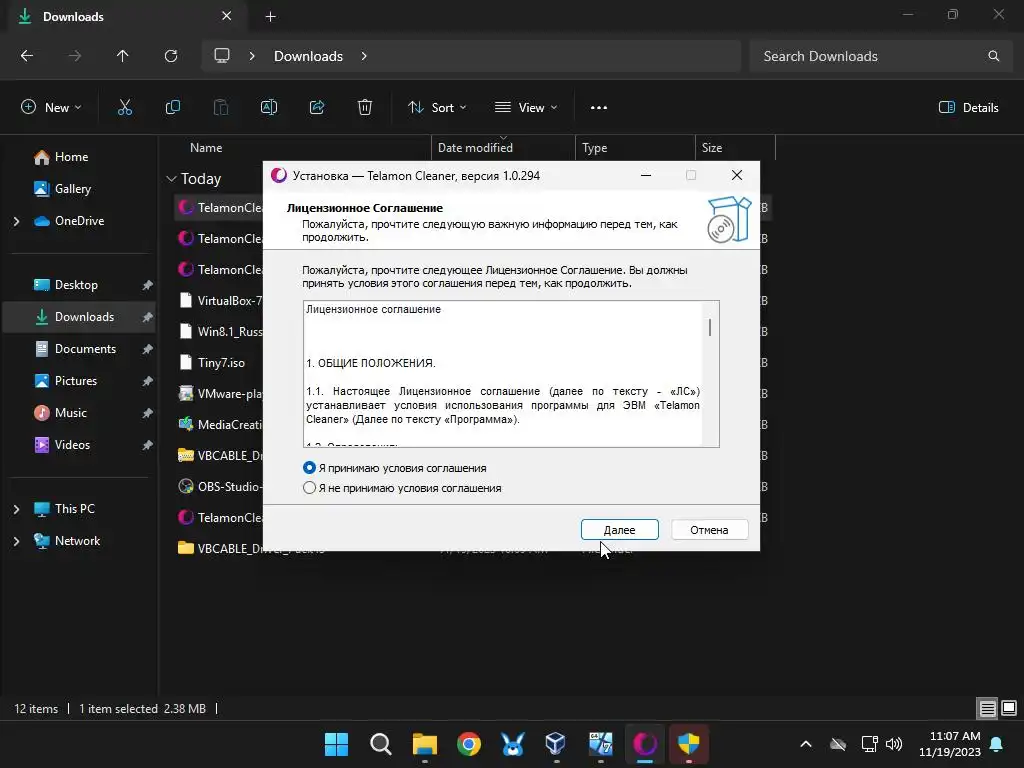Open the New dropdown menu
Screen dimensions: 1024x768
click(x=51, y=107)
